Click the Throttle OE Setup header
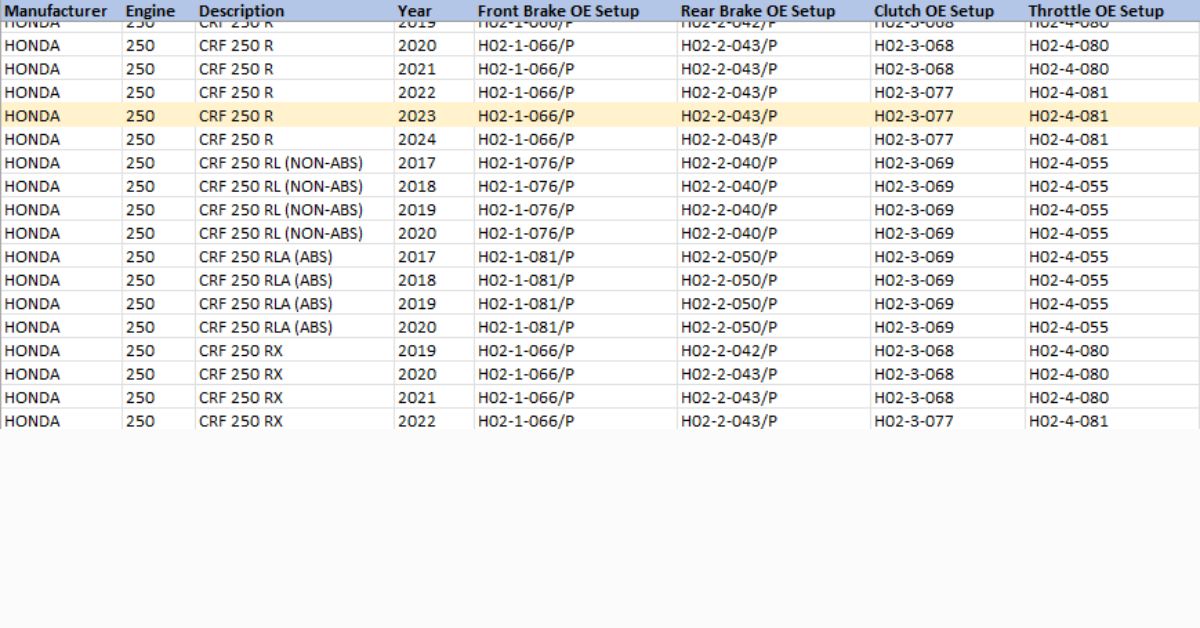1200x628 pixels. [1096, 11]
